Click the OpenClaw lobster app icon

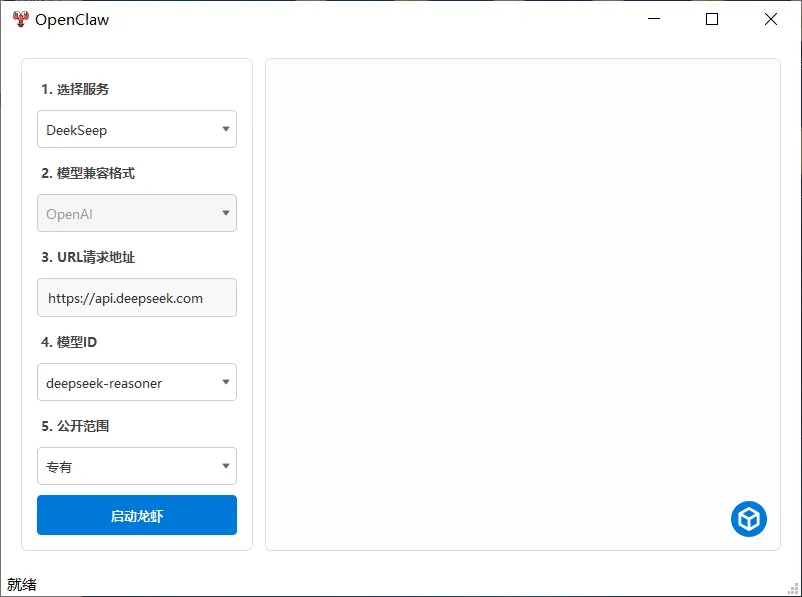click(x=20, y=19)
